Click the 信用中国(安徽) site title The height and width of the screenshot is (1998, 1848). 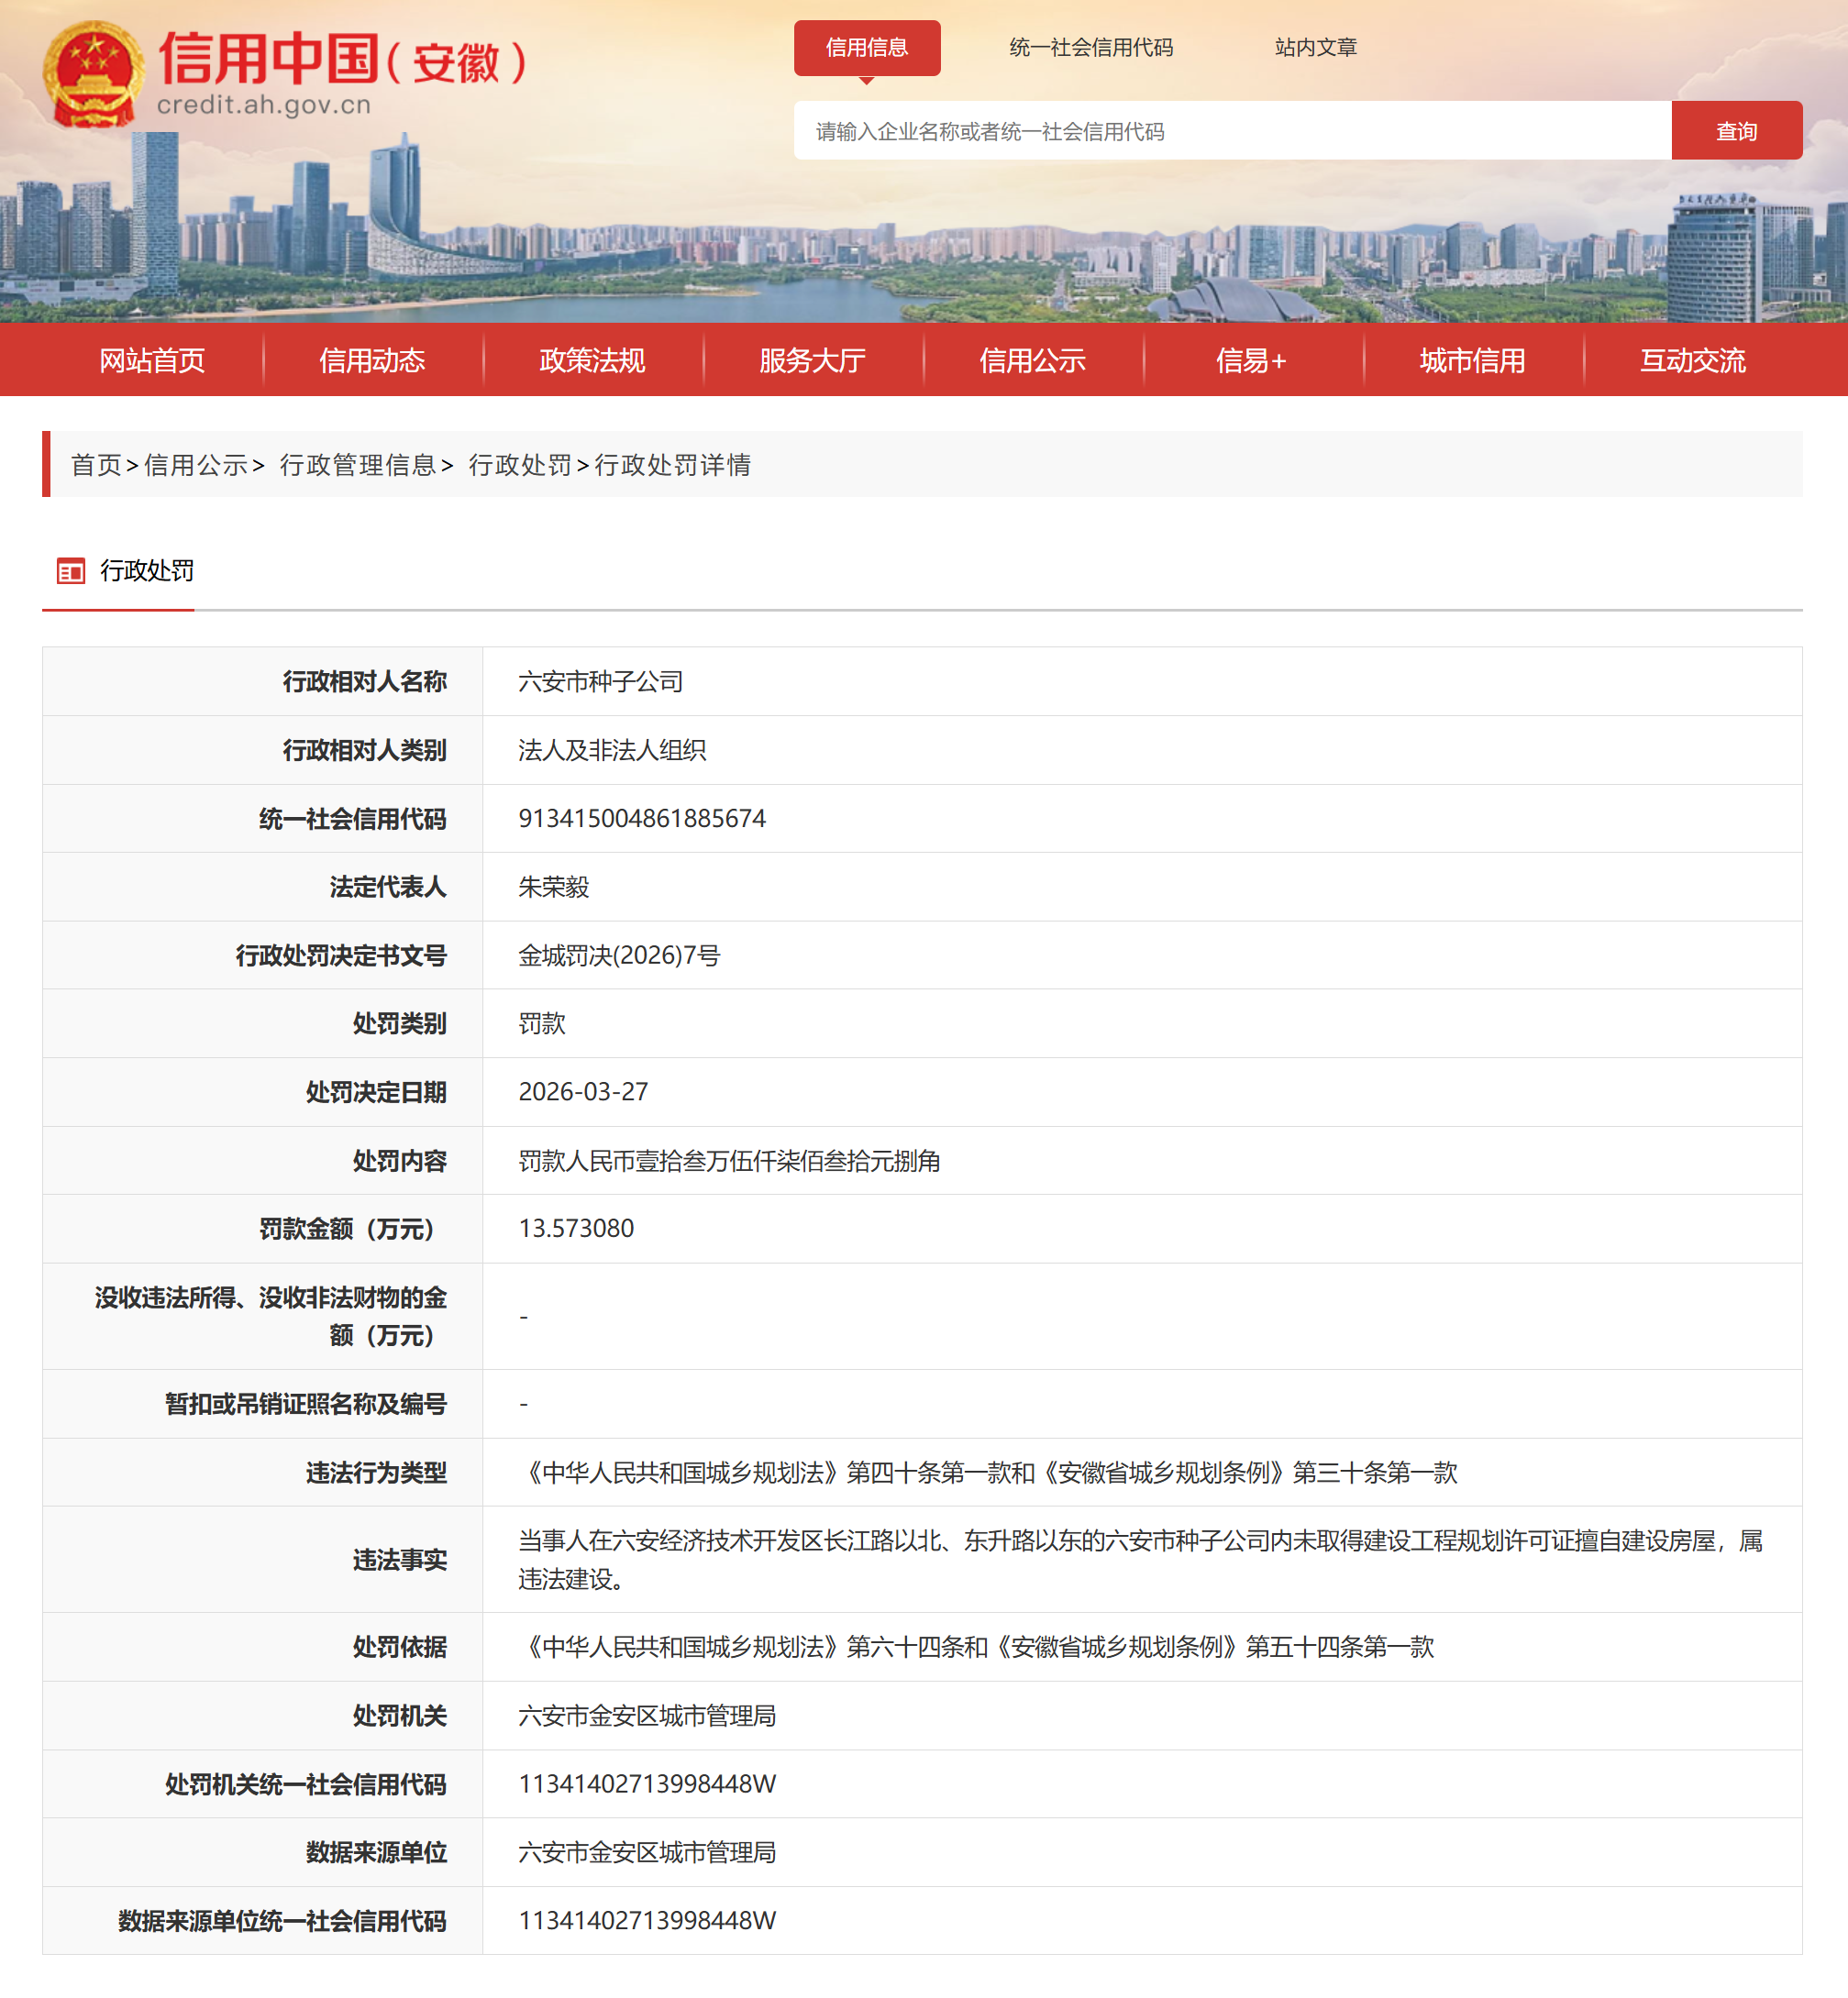coord(340,60)
